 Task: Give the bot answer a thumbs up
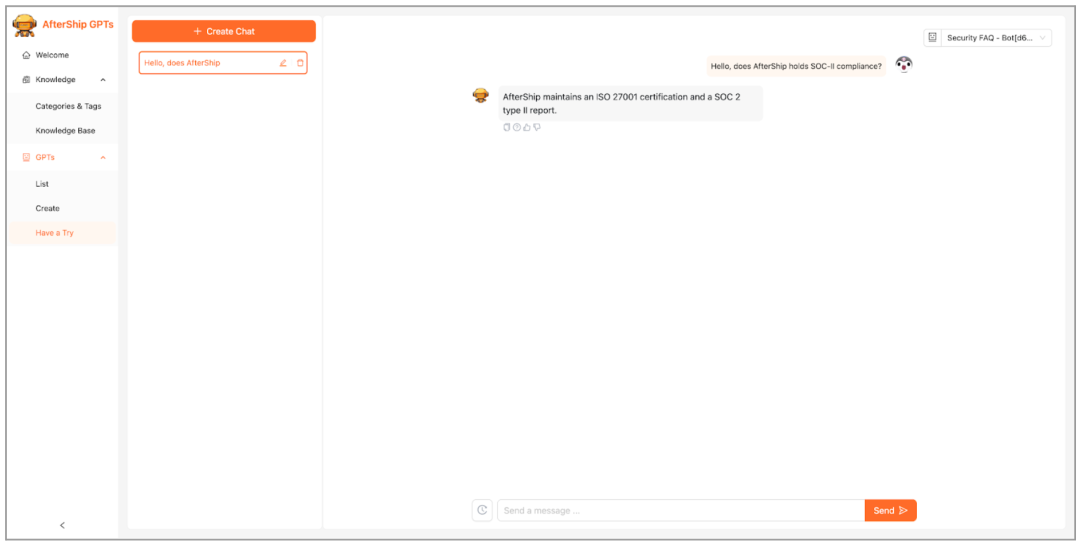tap(527, 127)
